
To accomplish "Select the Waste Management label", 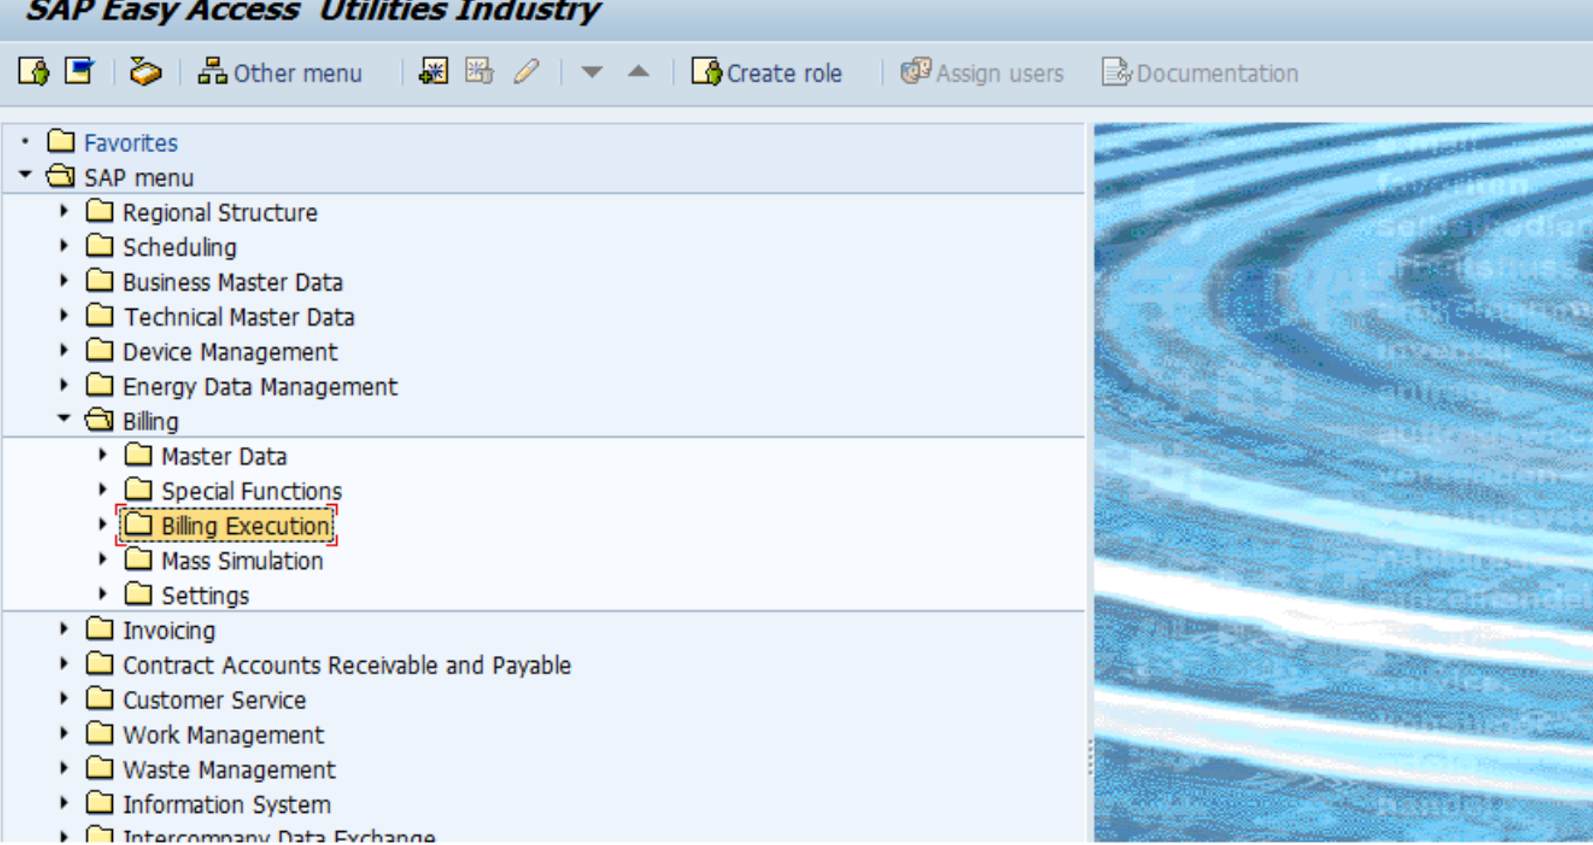I will [x=229, y=770].
